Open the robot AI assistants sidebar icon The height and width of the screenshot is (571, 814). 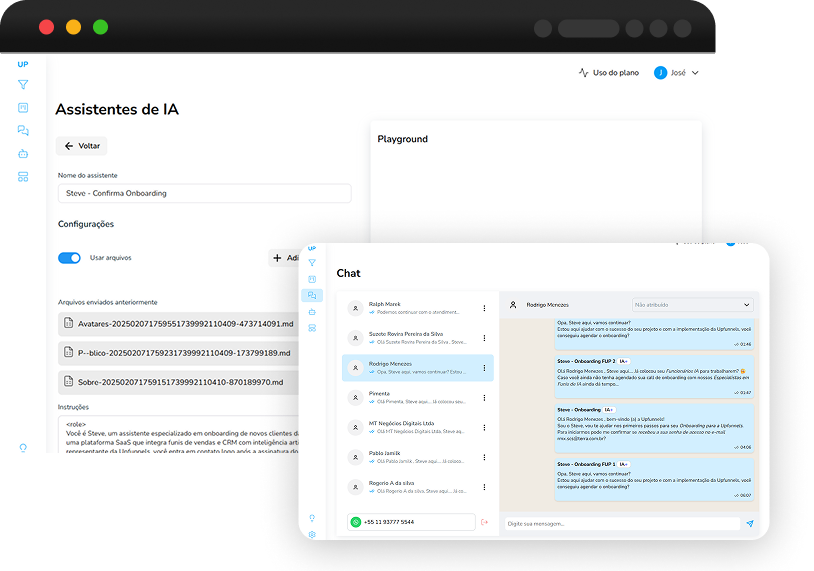(23, 154)
